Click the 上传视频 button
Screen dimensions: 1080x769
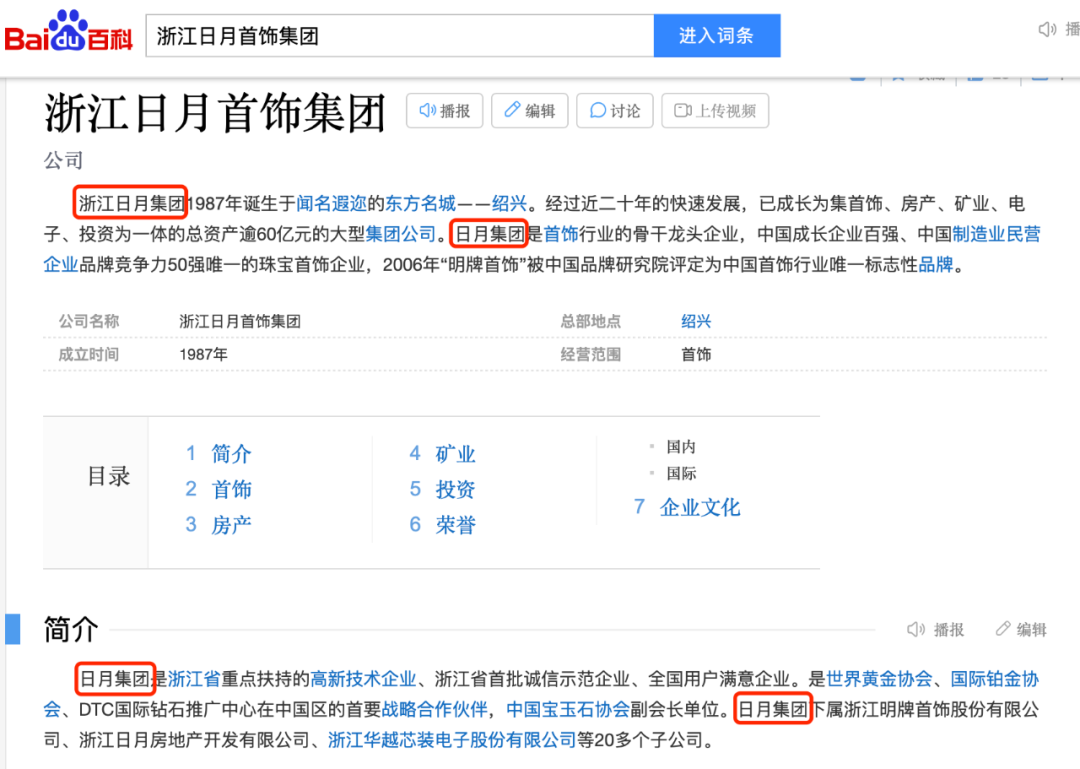click(715, 111)
